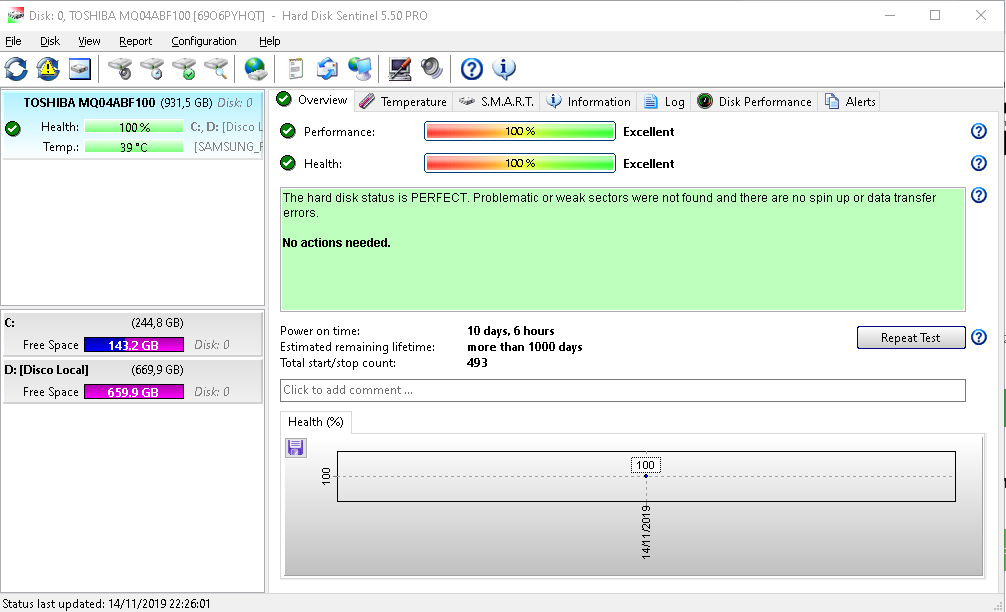Screen dimensions: 1006x612
Task: Click the left panel Health 100 % bar
Action: coord(134,127)
